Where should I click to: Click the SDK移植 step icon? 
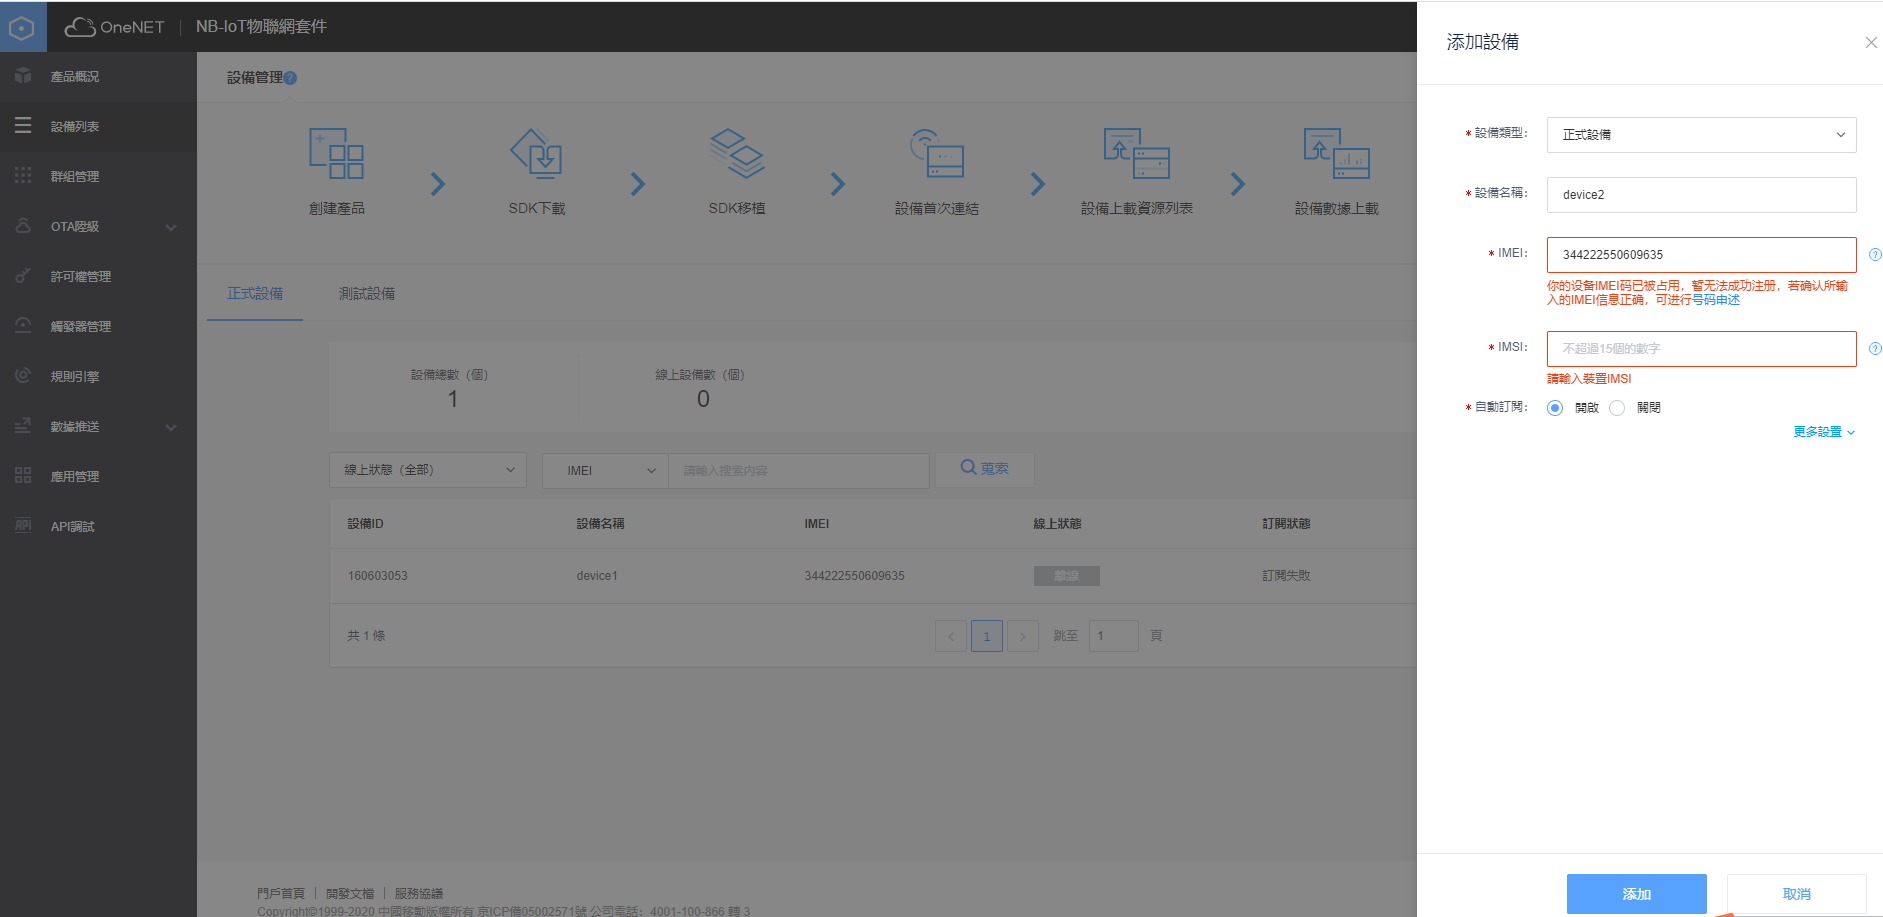737,153
